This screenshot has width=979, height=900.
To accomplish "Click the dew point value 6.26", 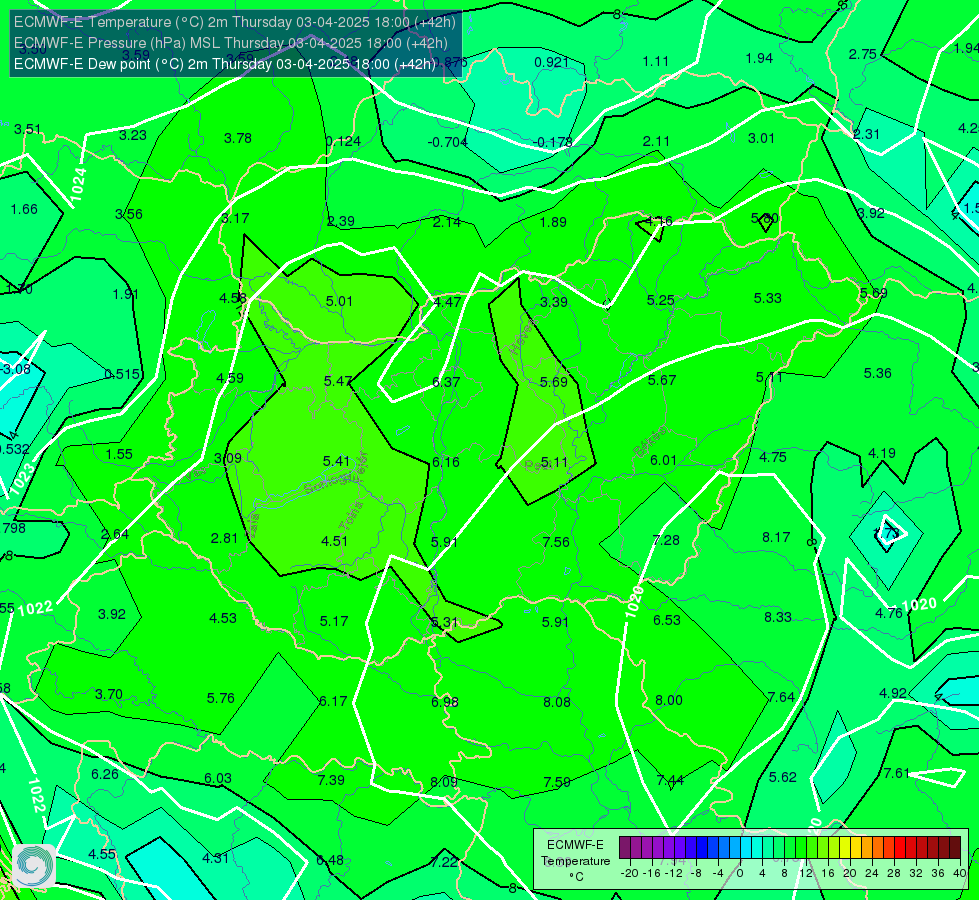I will (x=104, y=774).
